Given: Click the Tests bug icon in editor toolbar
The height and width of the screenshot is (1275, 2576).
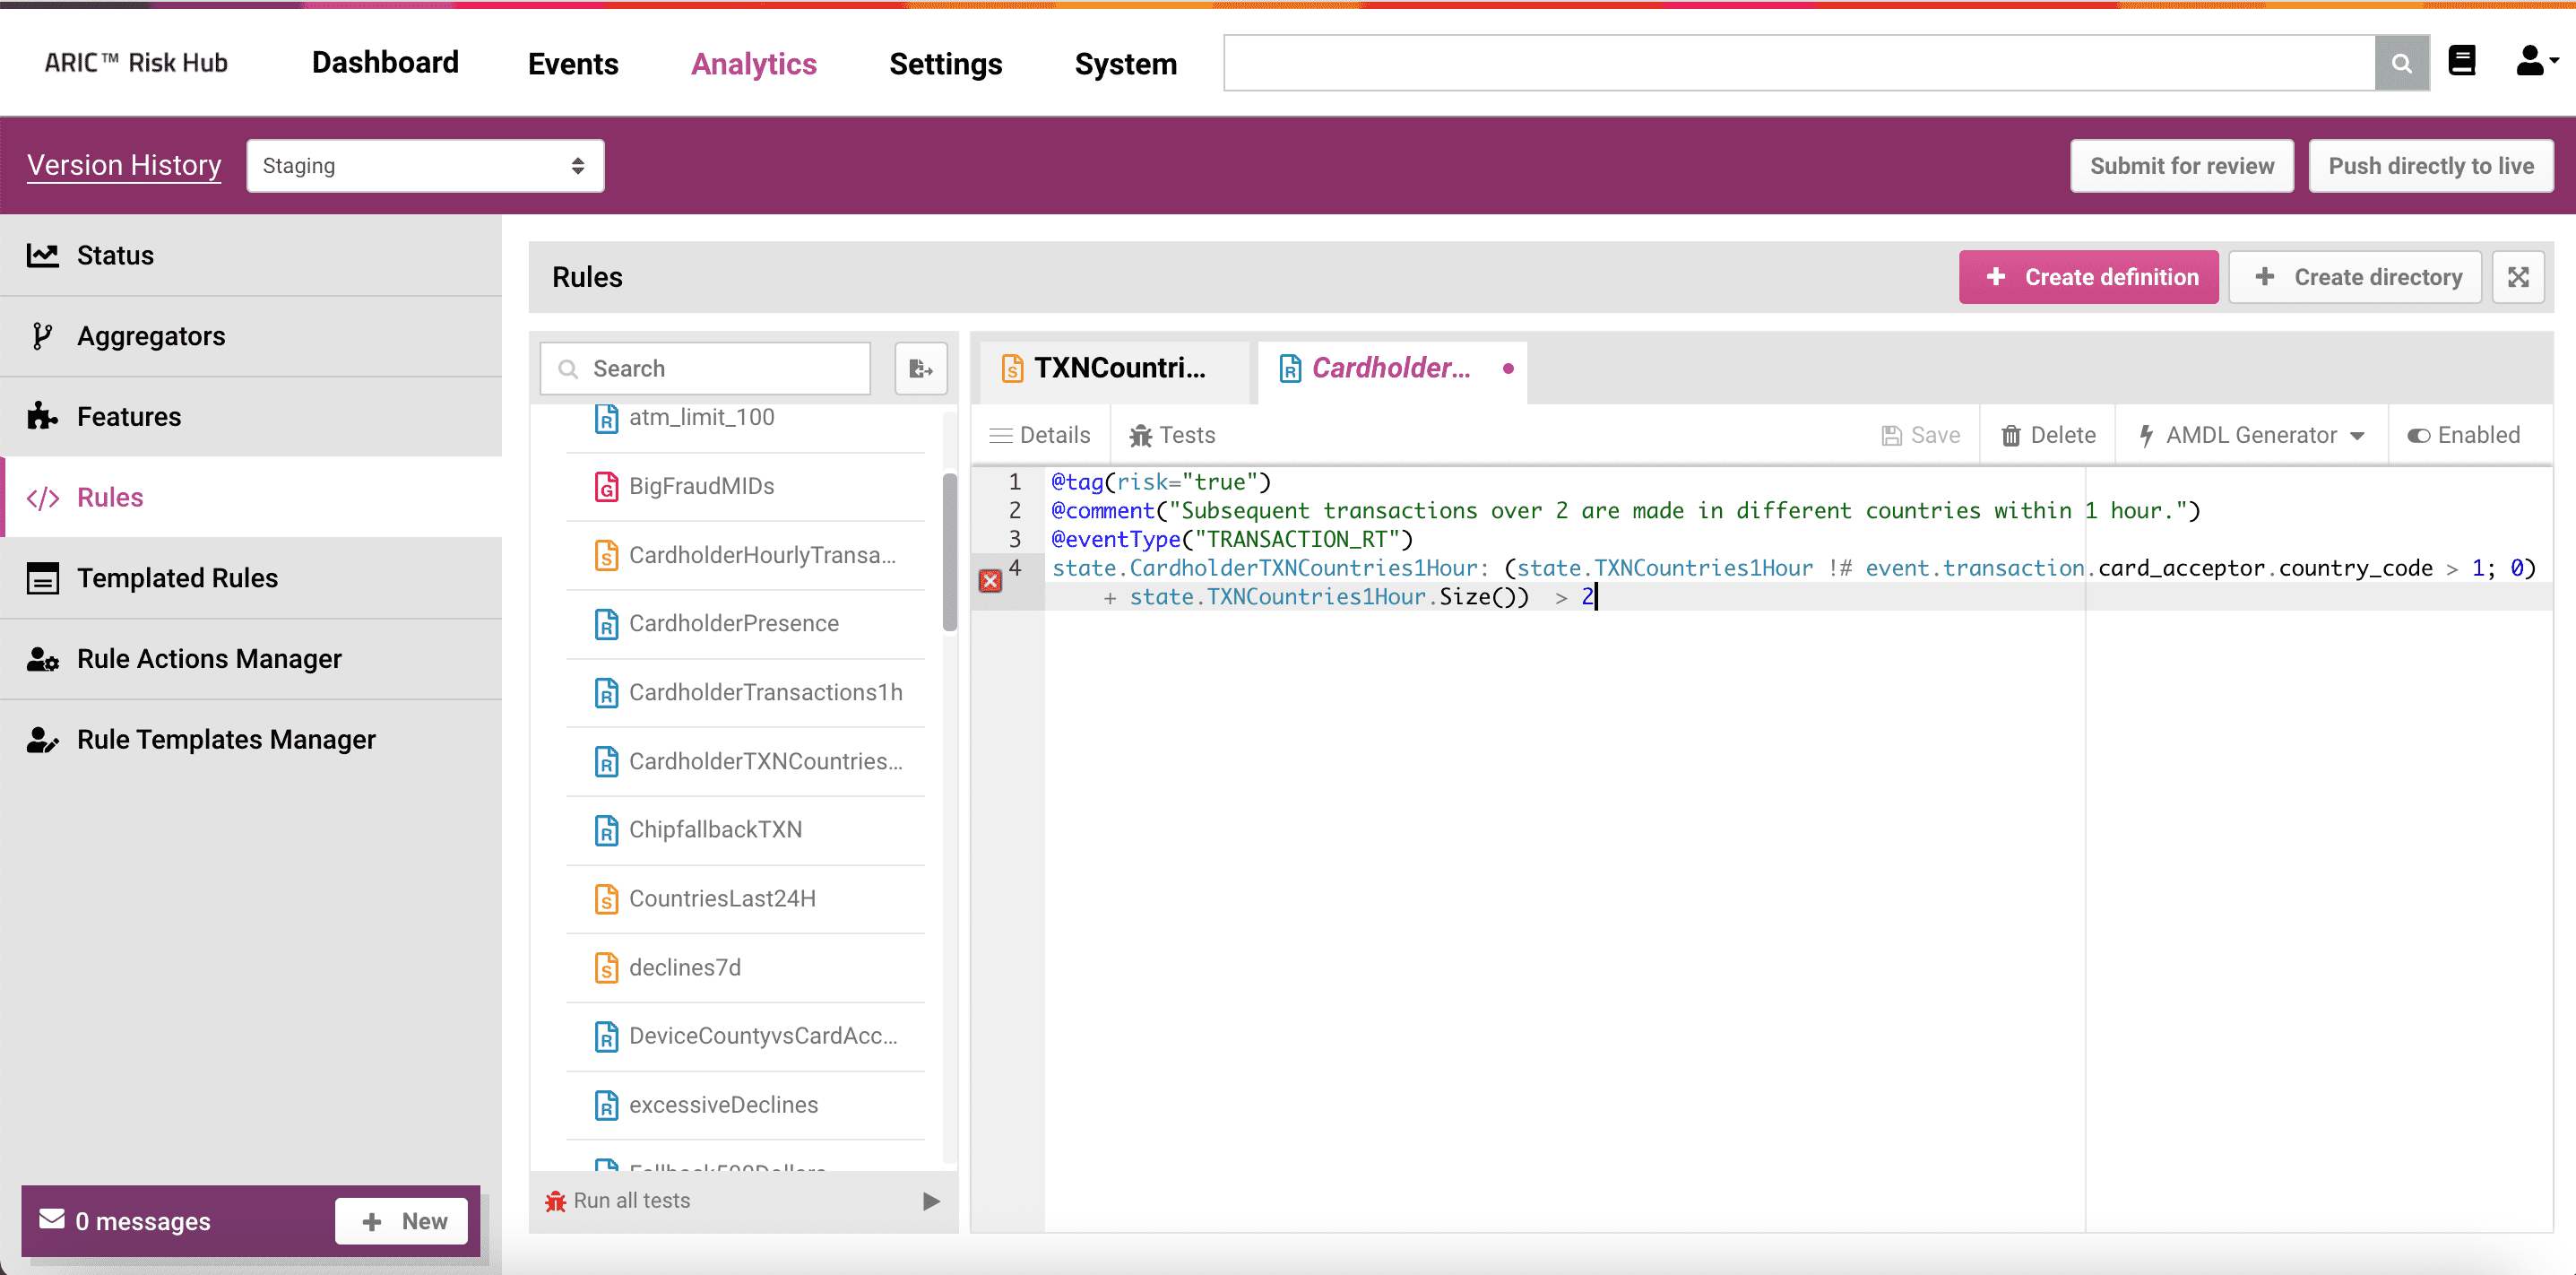Looking at the screenshot, I should [1140, 436].
